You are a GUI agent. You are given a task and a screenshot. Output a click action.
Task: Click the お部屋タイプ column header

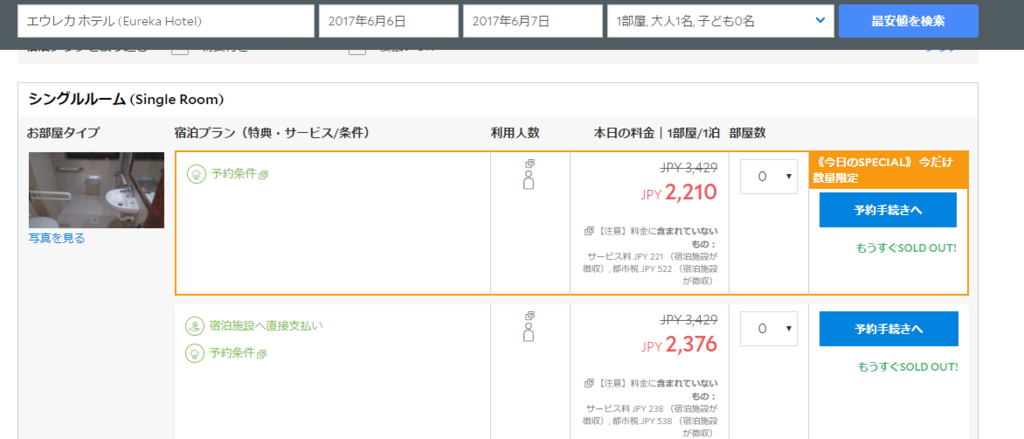63,133
